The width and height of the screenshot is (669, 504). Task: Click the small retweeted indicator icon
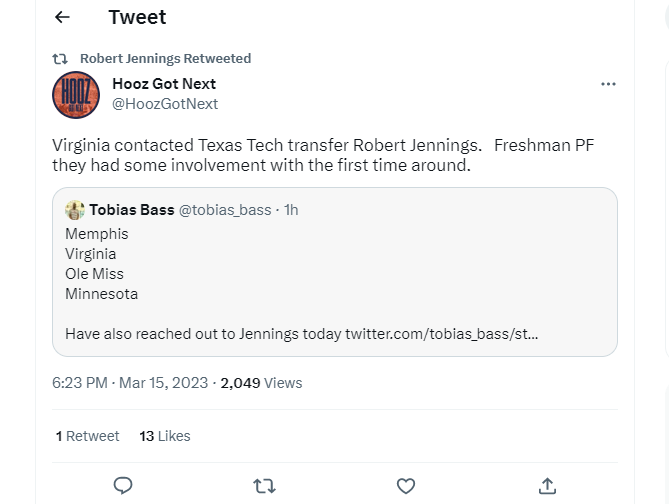pos(60,58)
